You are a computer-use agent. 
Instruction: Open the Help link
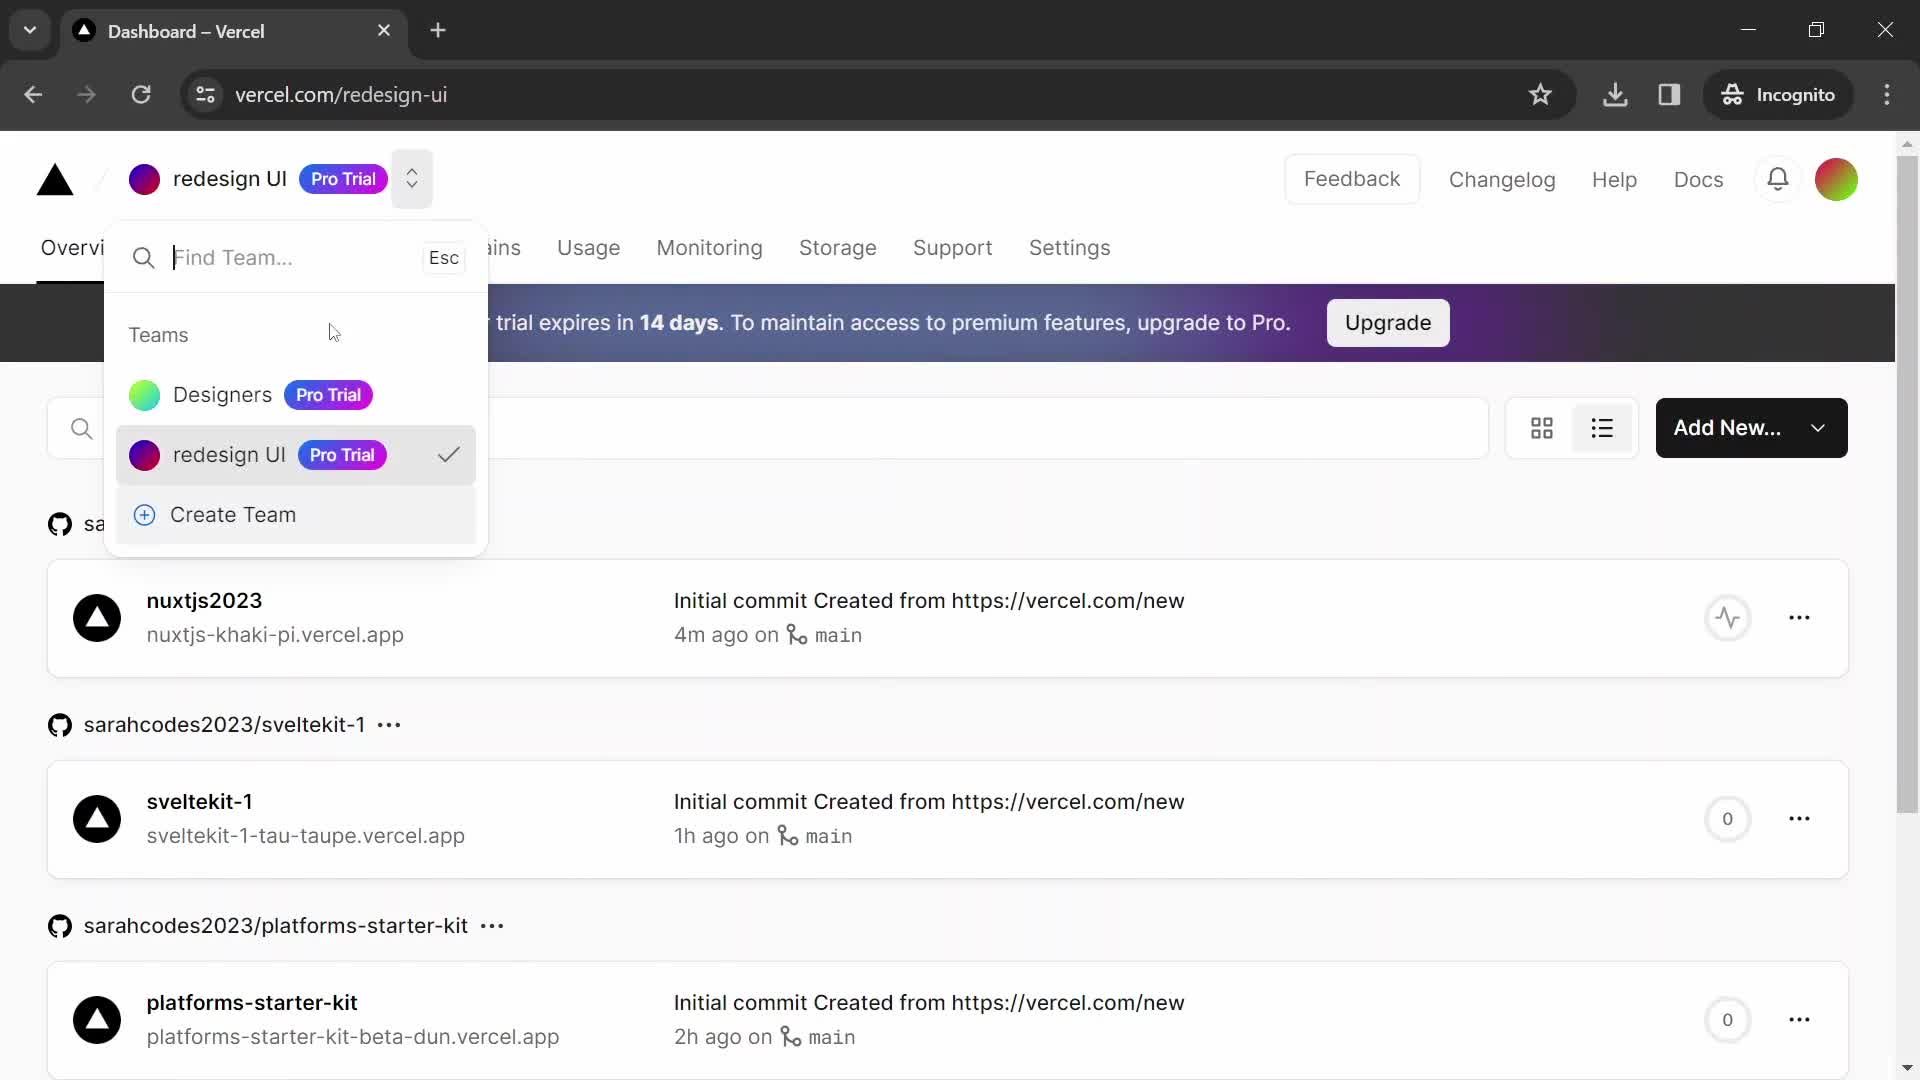tap(1614, 180)
